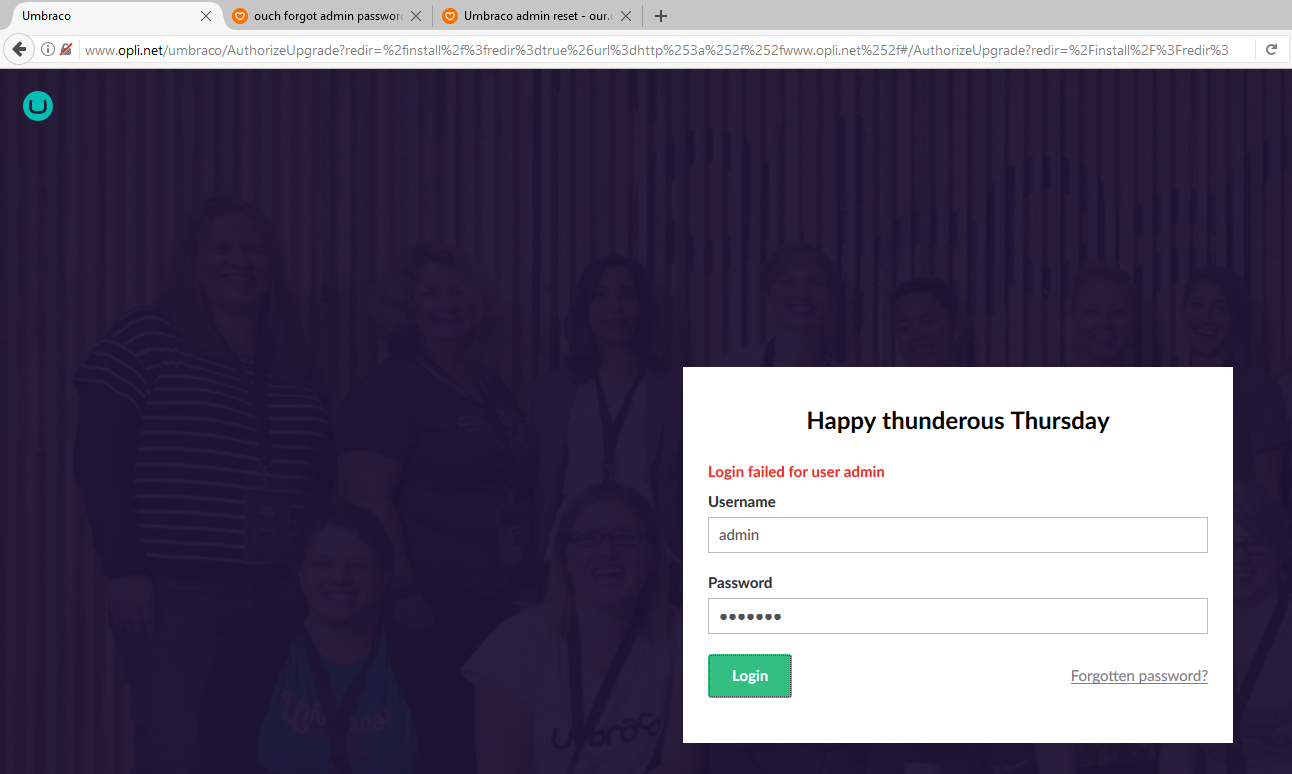Click the 'Happy thunderous Thursday' heading

(x=957, y=421)
